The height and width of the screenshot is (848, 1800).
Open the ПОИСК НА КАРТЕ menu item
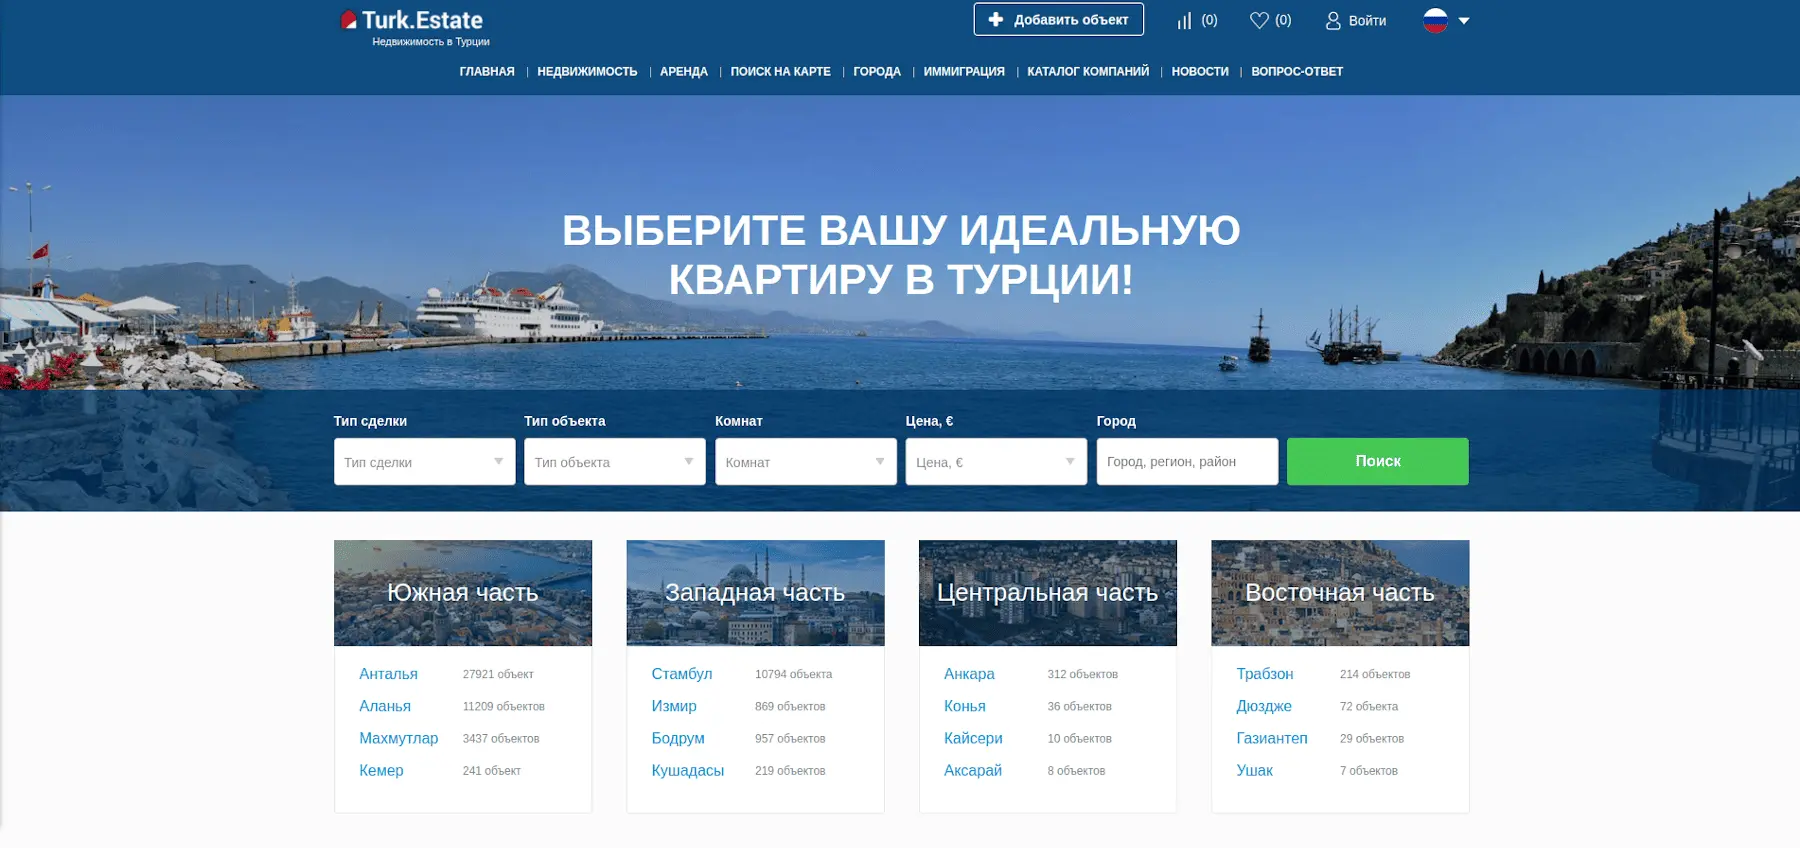pos(780,72)
